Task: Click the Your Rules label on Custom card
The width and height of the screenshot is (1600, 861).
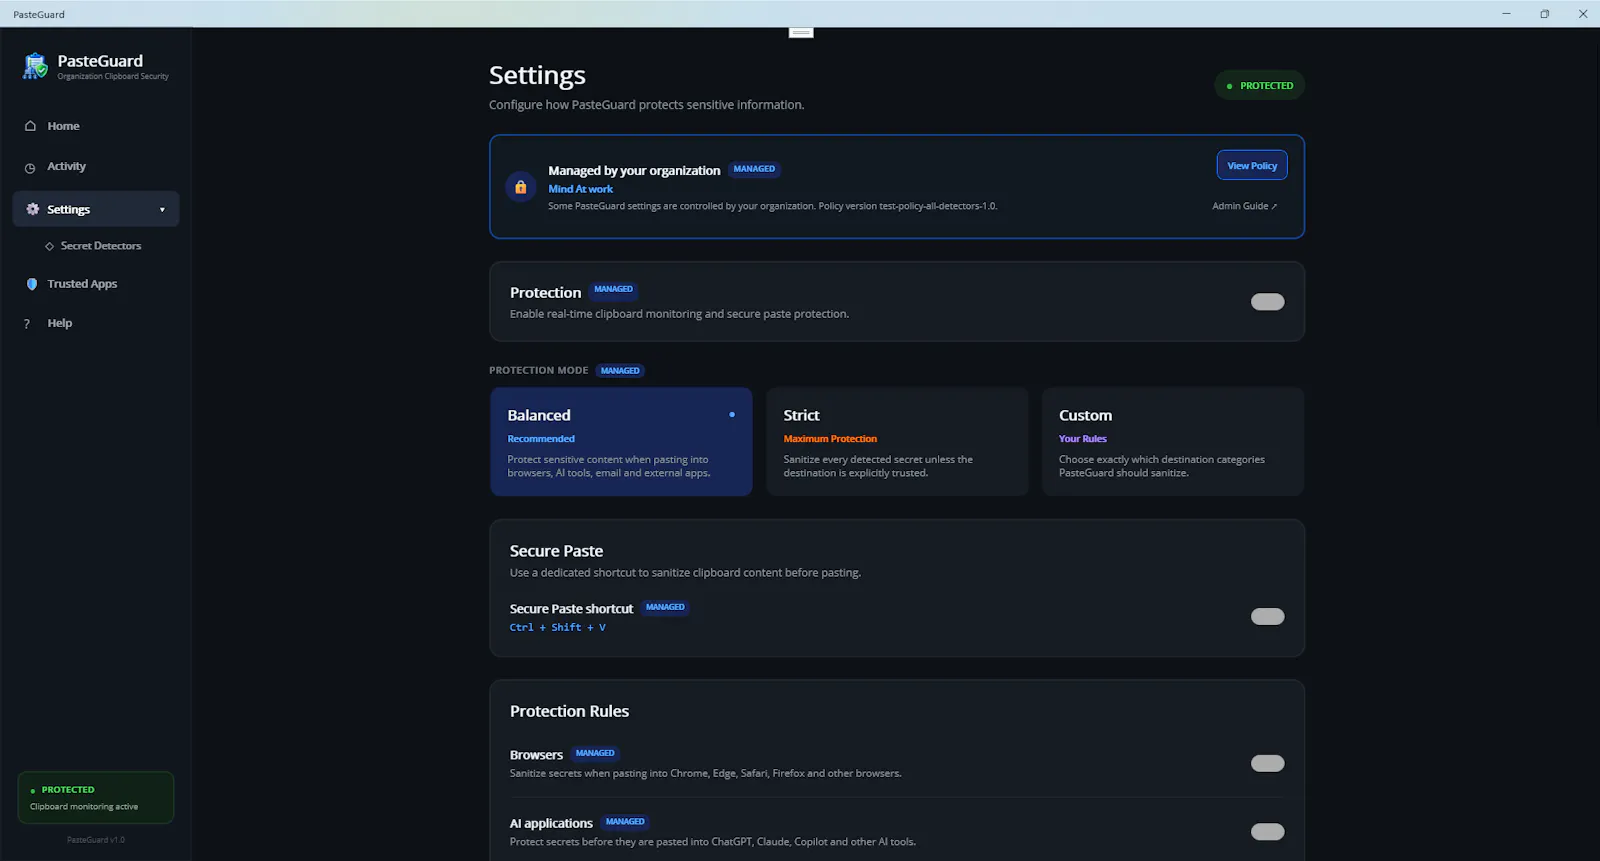Action: pos(1083,439)
